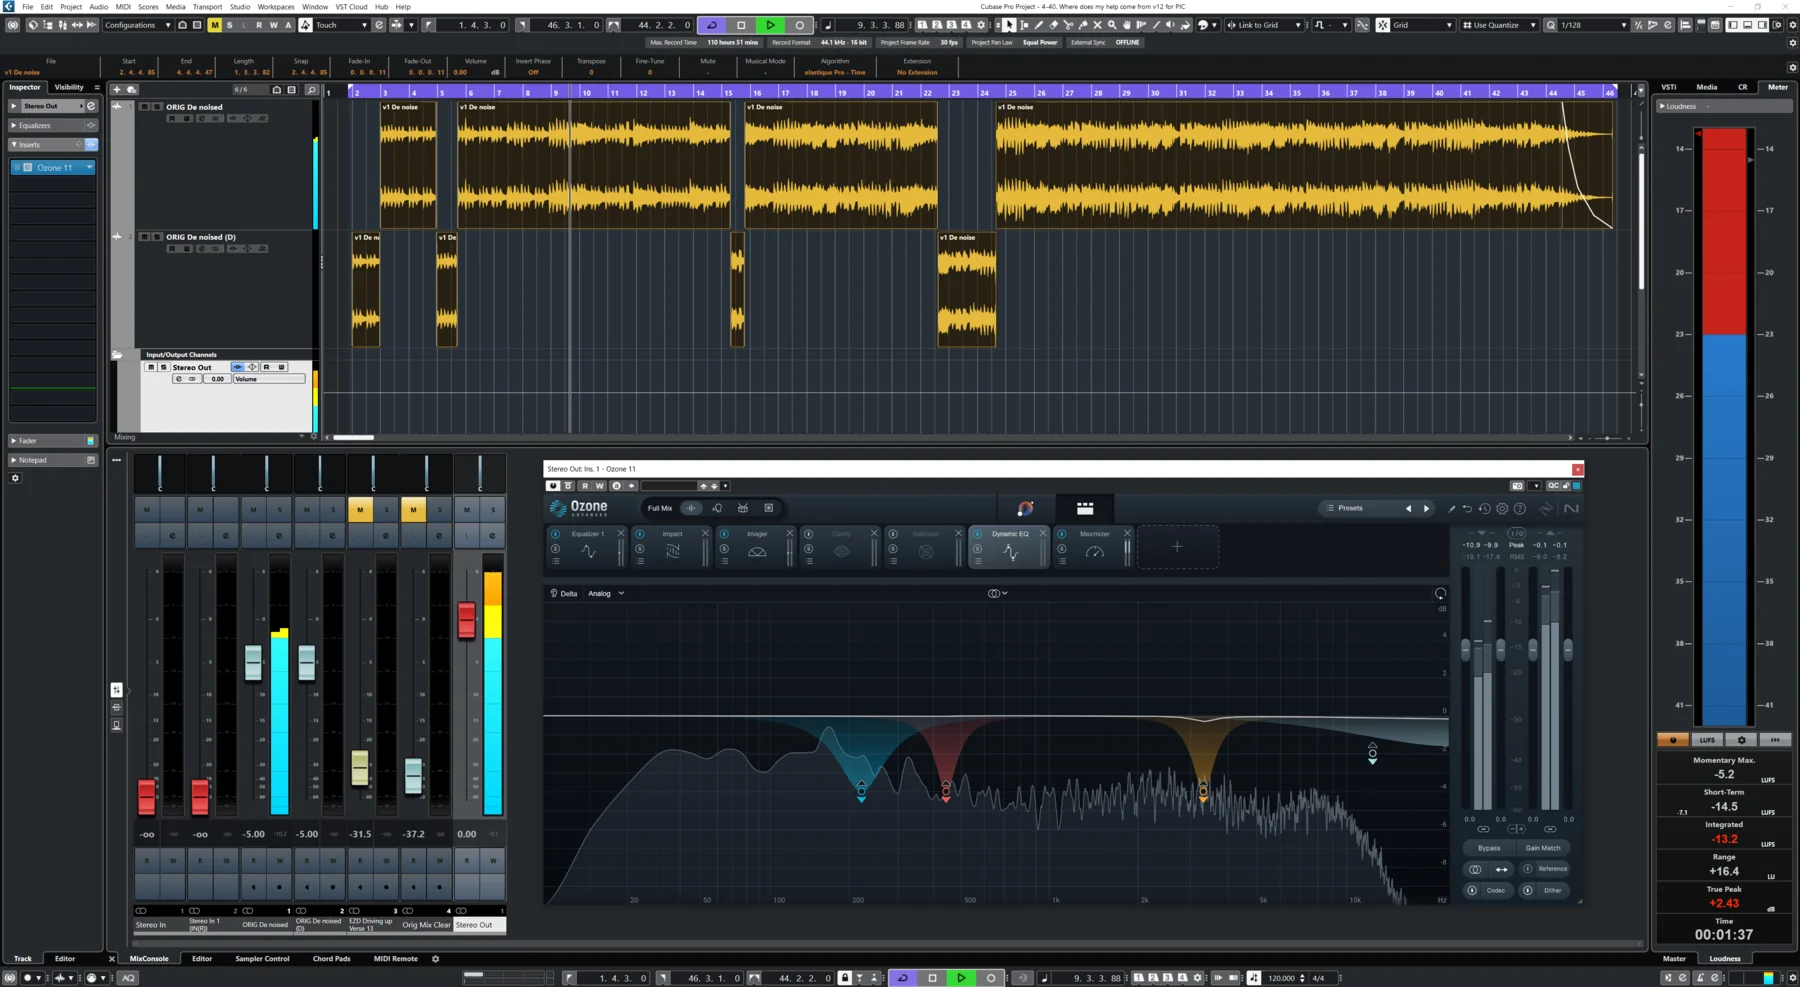
Task: Select the Glue tool
Action: click(x=1083, y=25)
